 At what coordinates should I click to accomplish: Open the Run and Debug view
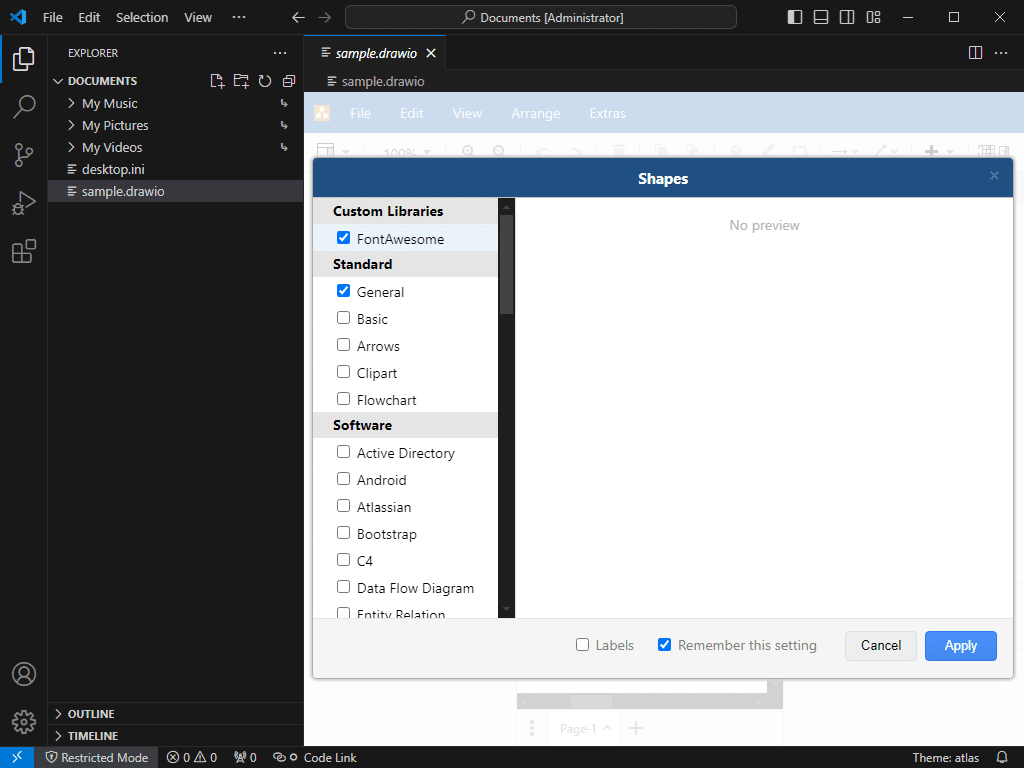coord(24,203)
